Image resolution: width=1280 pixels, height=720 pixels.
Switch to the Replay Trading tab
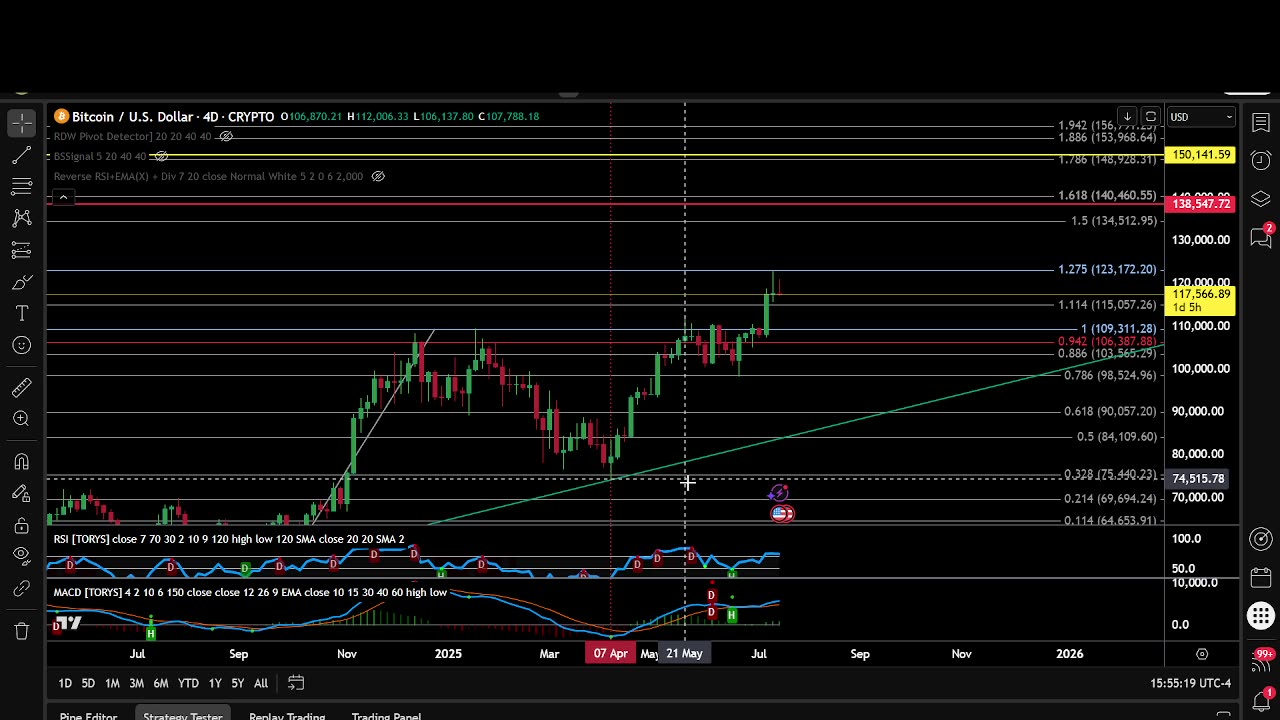[287, 714]
